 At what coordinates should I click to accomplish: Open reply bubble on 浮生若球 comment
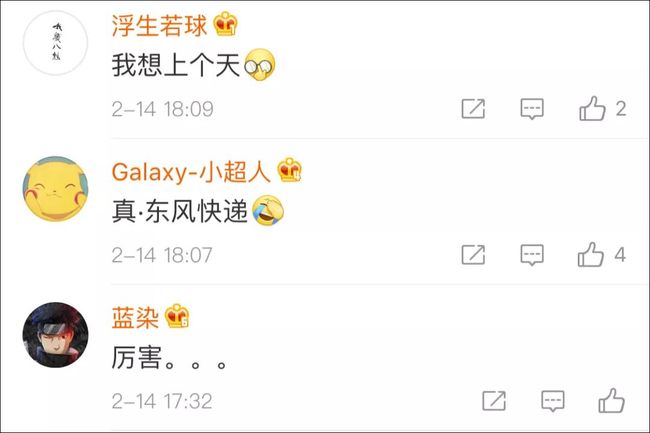(x=532, y=109)
